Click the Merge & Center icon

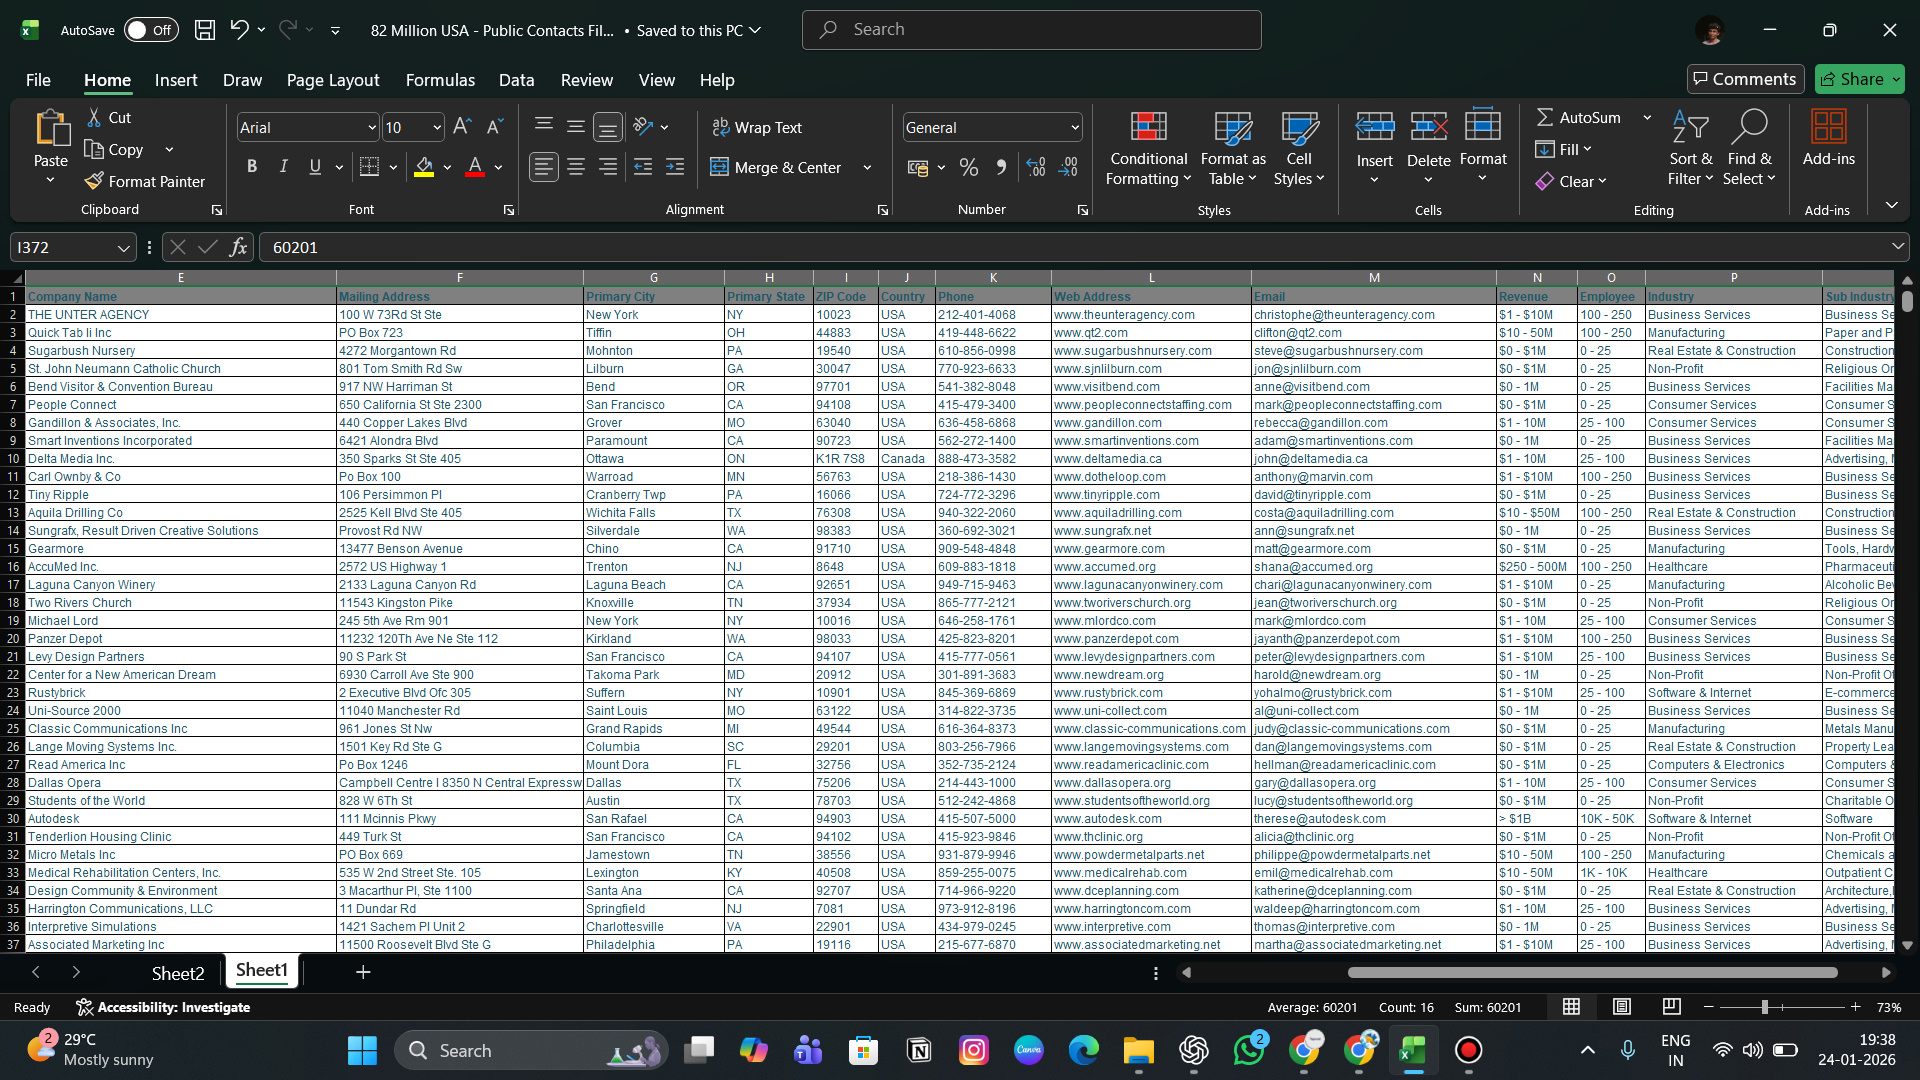(719, 167)
